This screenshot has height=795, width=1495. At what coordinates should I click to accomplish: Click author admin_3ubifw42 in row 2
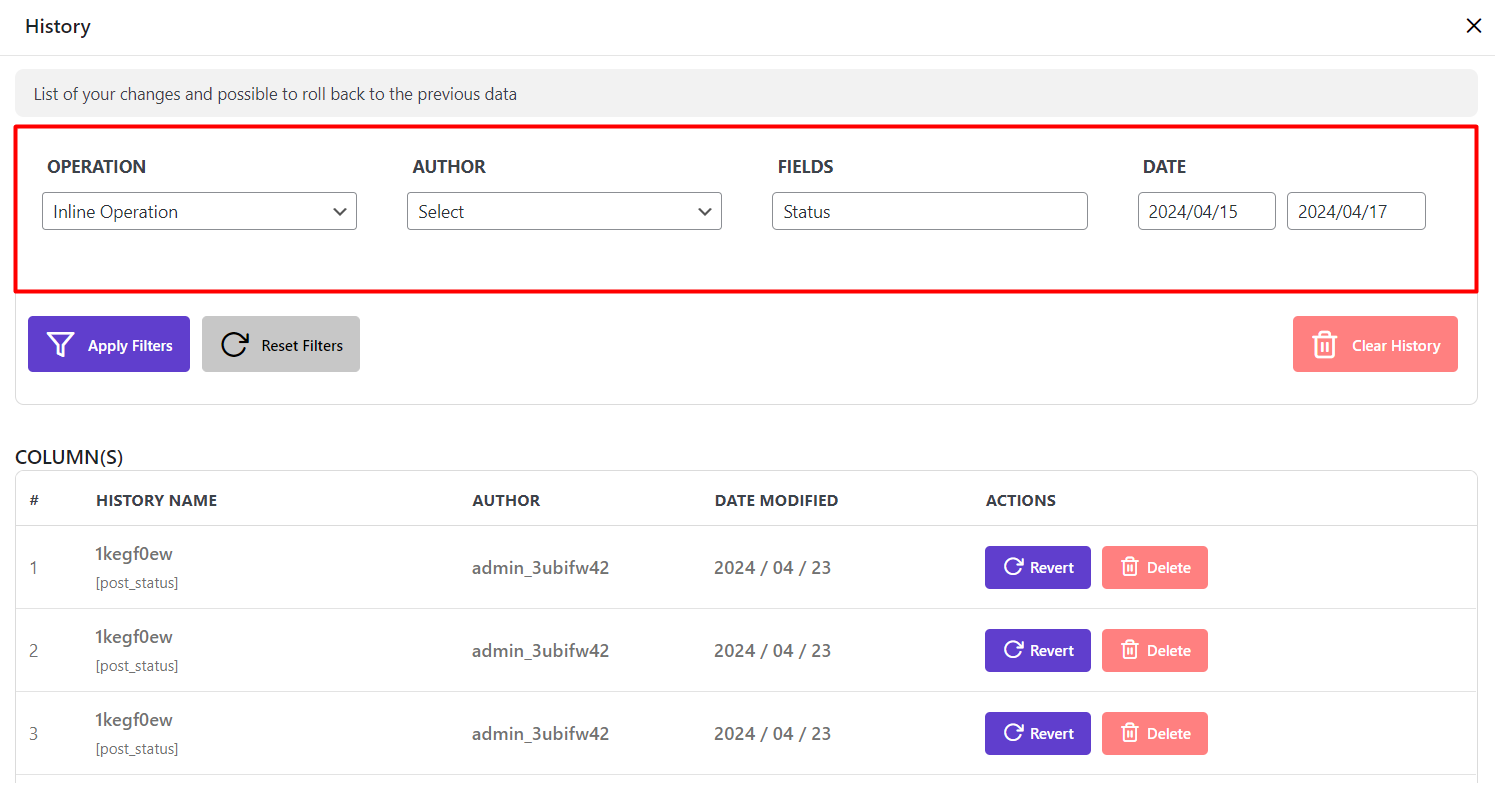click(540, 651)
